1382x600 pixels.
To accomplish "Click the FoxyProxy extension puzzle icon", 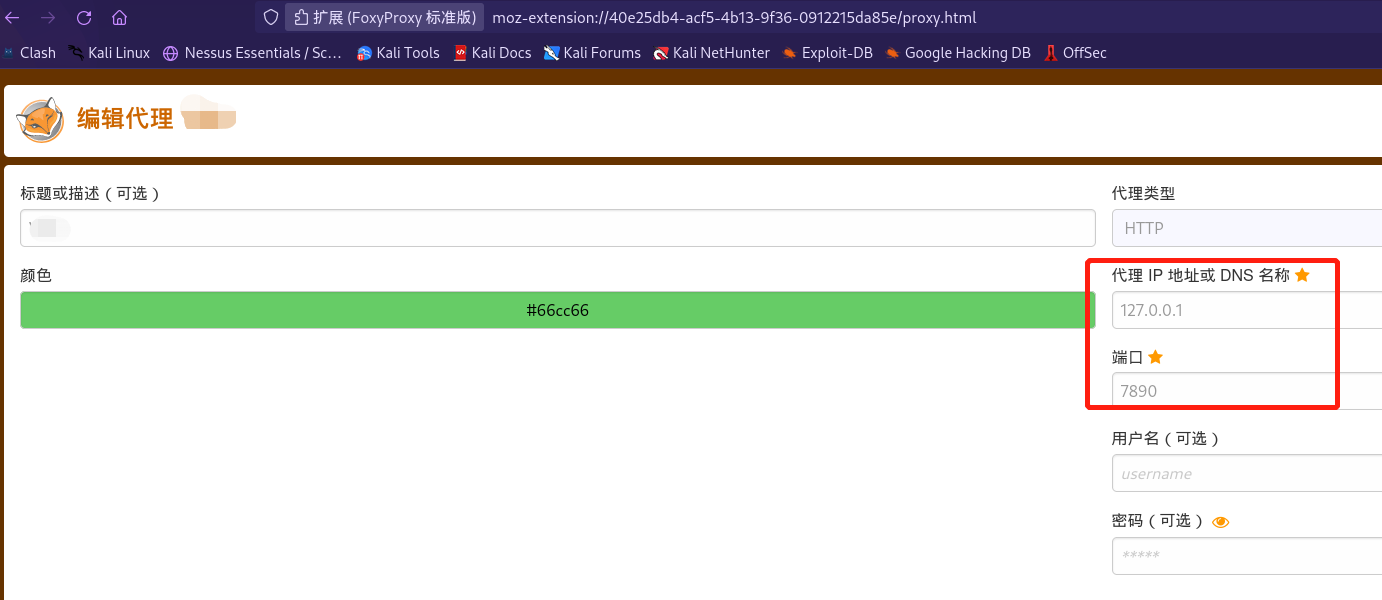I will pos(301,18).
